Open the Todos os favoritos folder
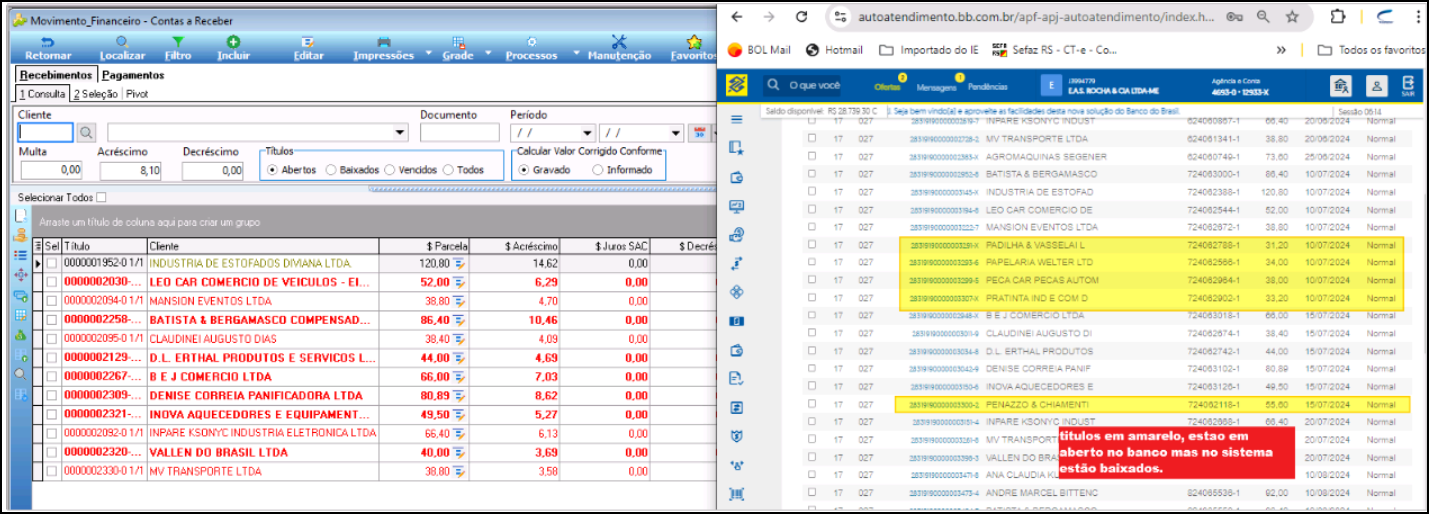Screen dimensions: 1429x514 pos(1371,50)
